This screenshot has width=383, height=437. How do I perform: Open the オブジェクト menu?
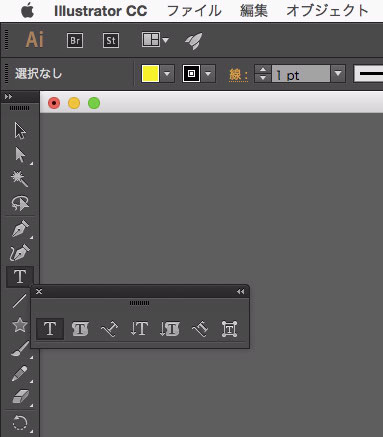[327, 11]
